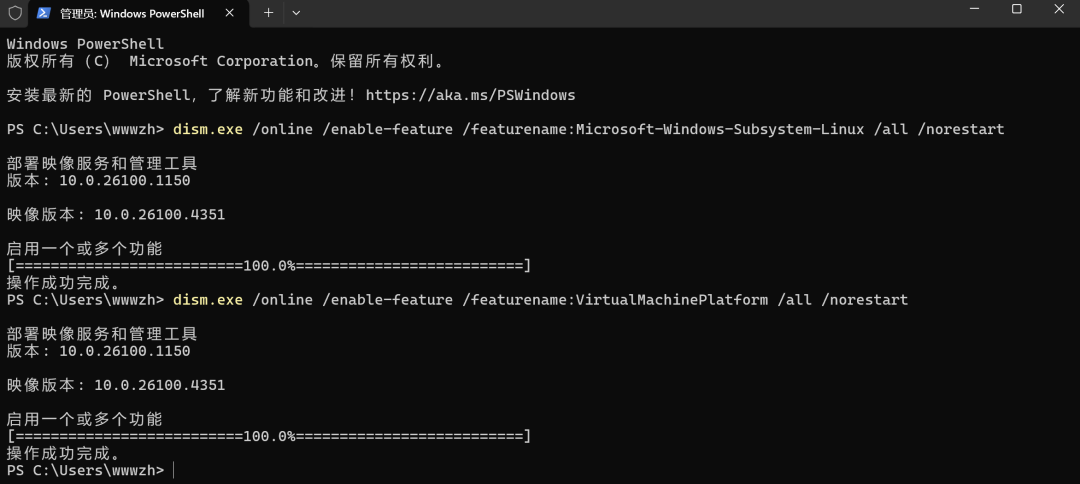Click the second dism.exe command word
The height and width of the screenshot is (484, 1080).
coord(208,300)
